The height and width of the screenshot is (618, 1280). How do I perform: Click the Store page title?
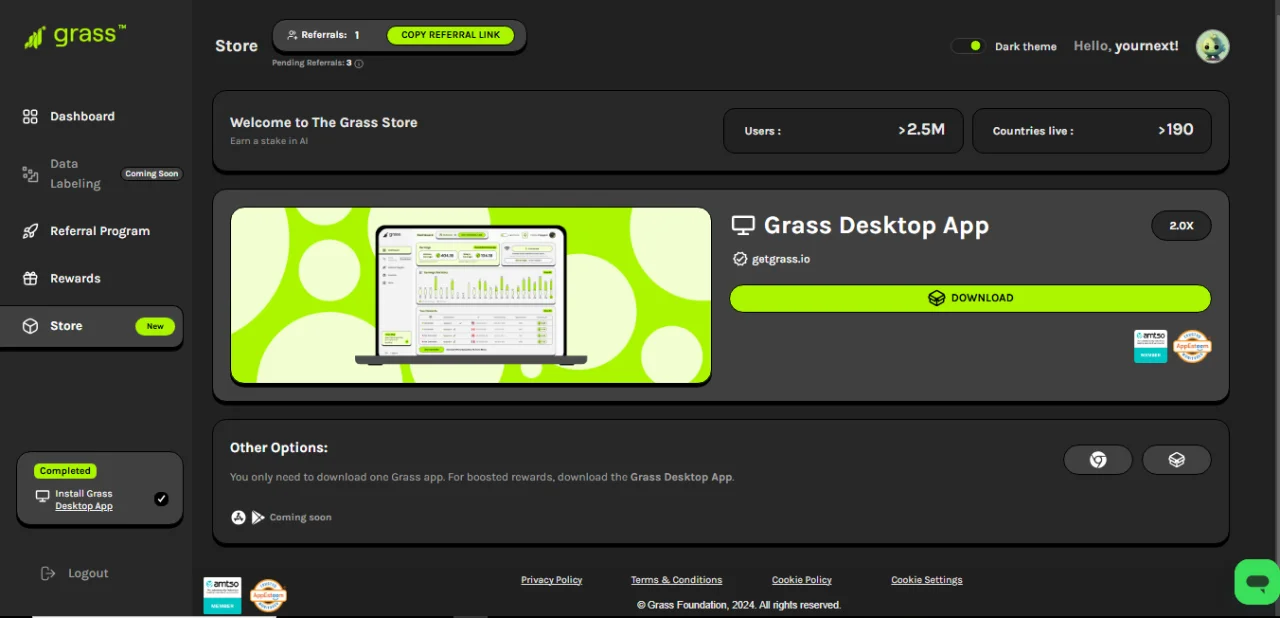coord(236,46)
